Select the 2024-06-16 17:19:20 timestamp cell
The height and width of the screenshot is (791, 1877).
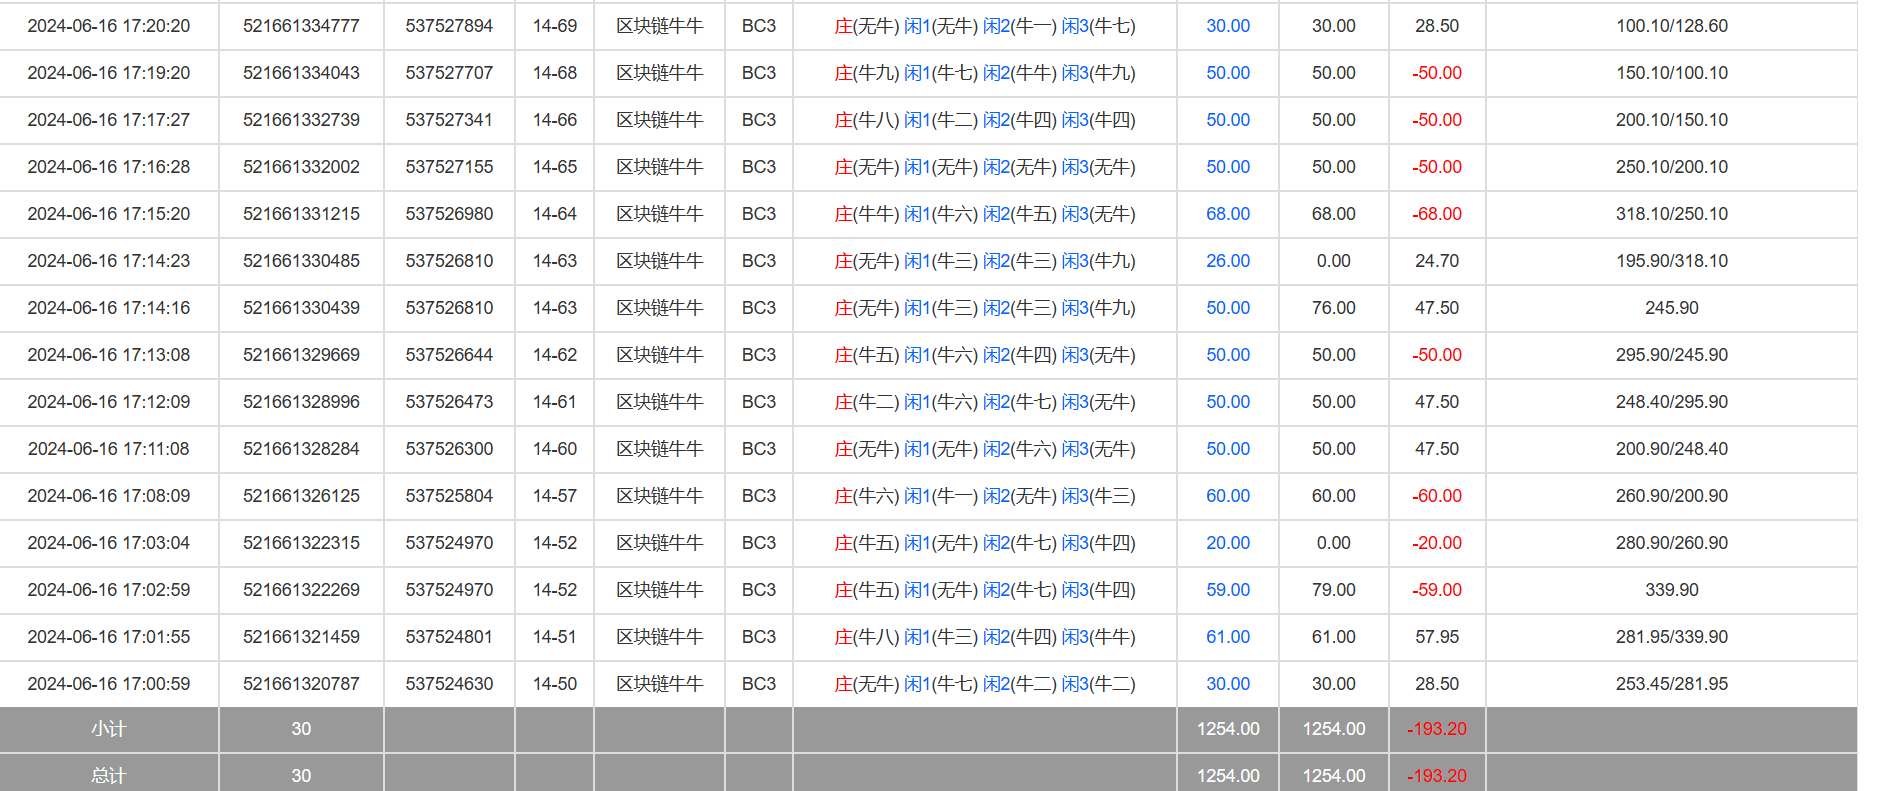pyautogui.click(x=108, y=73)
